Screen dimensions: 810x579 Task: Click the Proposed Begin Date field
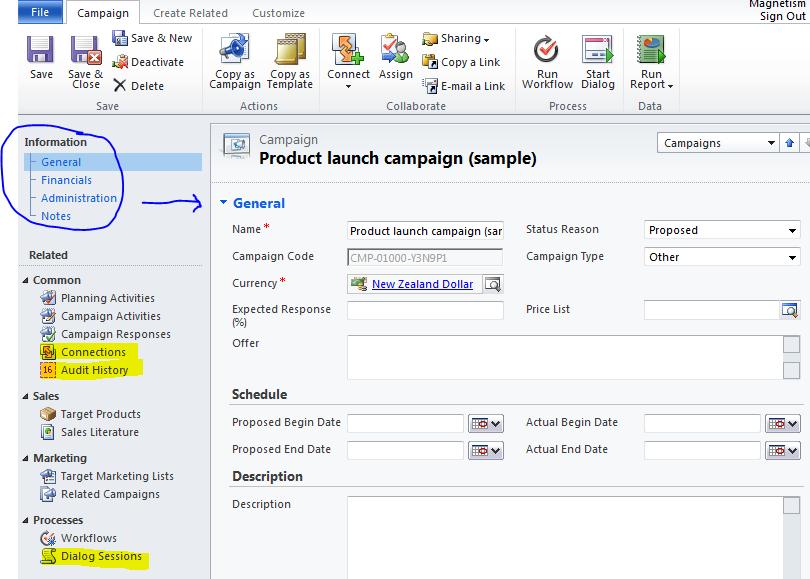tap(406, 423)
